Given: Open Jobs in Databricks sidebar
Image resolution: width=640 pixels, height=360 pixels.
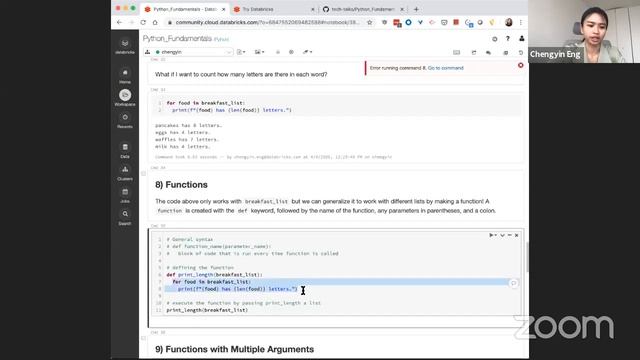Looking at the screenshot, I should (125, 196).
